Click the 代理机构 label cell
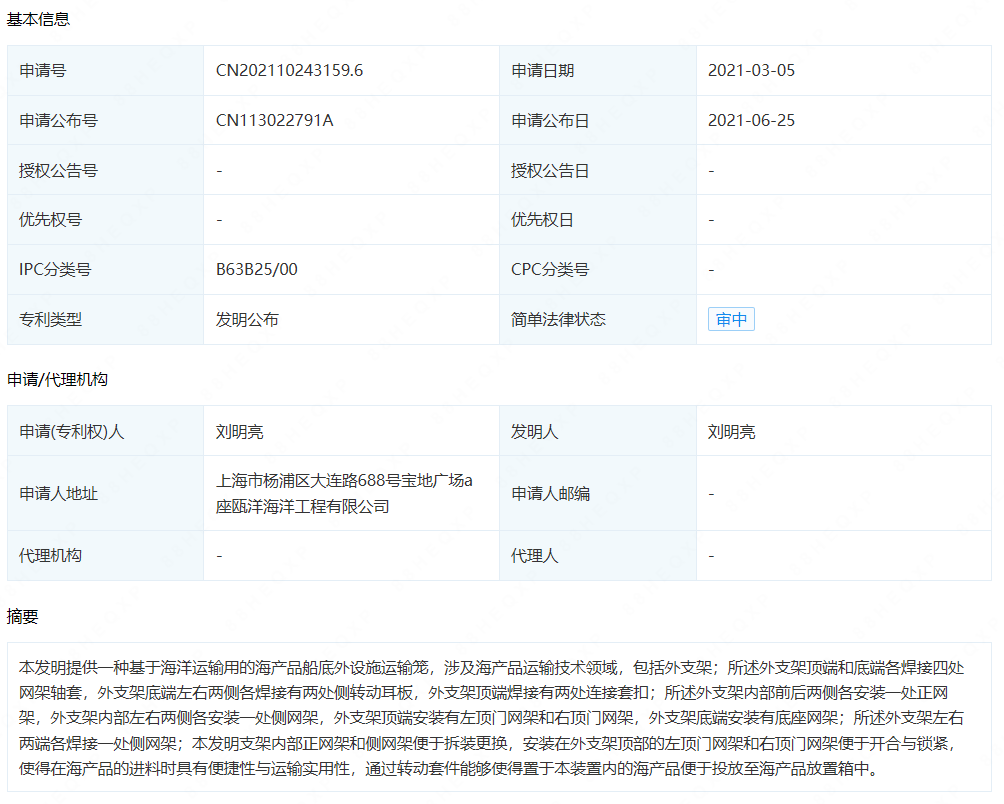1004x804 pixels. point(106,556)
